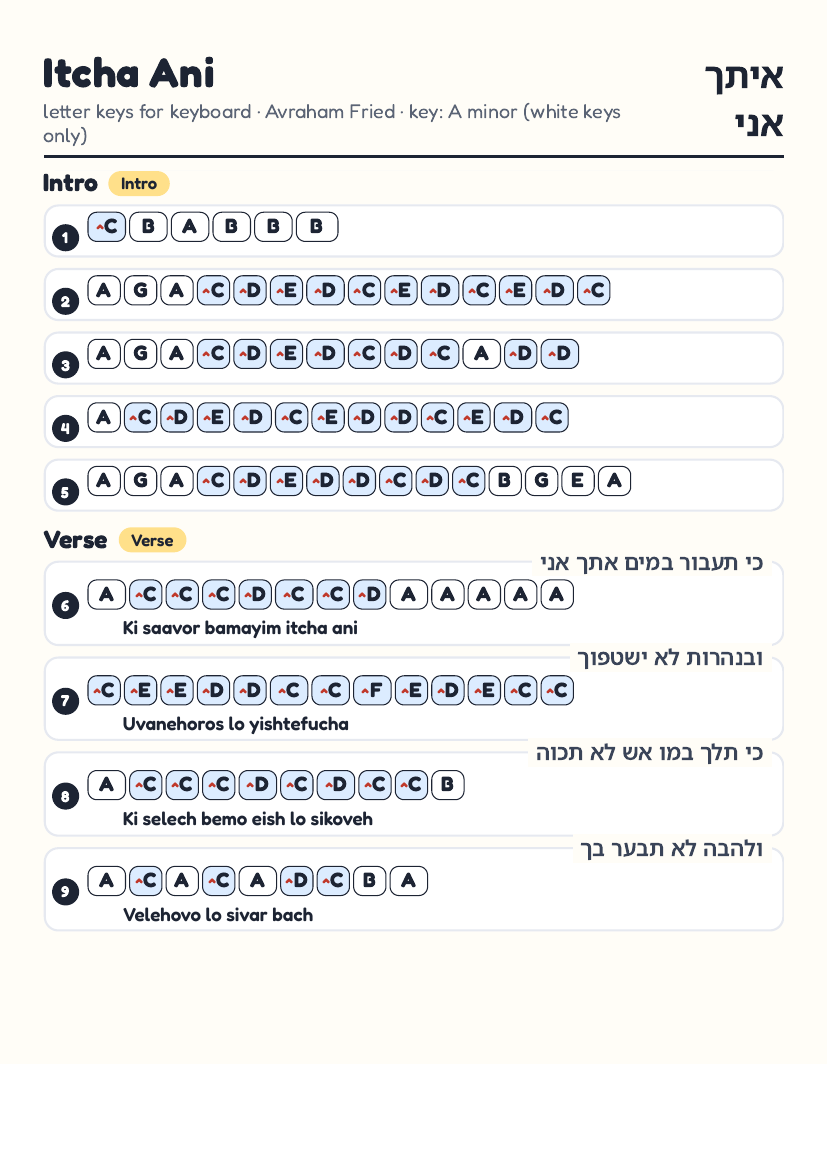
Task: Click lyric 'Velehovo lo sivar bach'
Action: 218,915
